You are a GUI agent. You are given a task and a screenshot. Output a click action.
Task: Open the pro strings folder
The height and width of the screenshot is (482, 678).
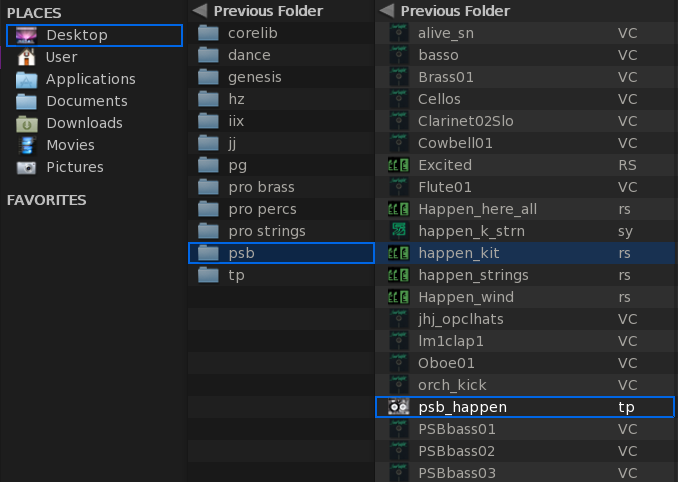pos(266,231)
